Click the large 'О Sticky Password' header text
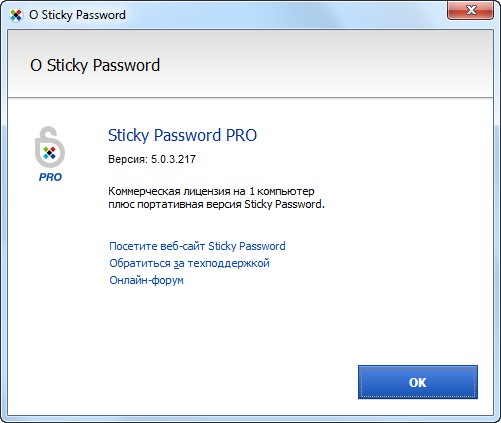 click(95, 65)
